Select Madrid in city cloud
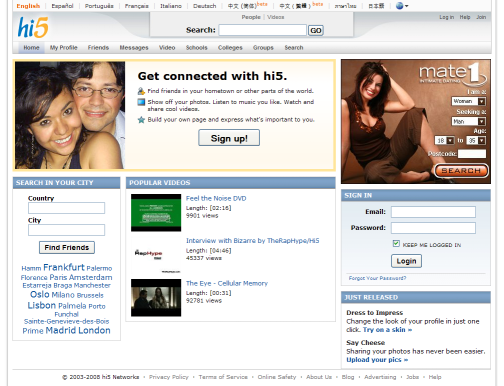This screenshot has height=386, width=504. (61, 331)
